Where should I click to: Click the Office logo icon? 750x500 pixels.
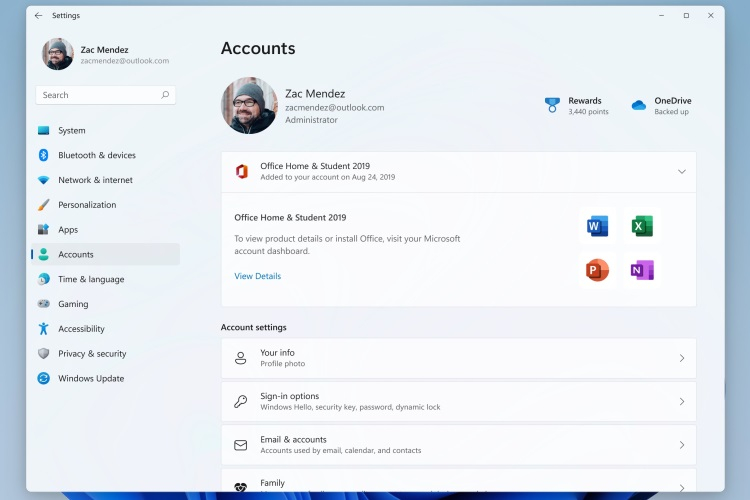241,171
